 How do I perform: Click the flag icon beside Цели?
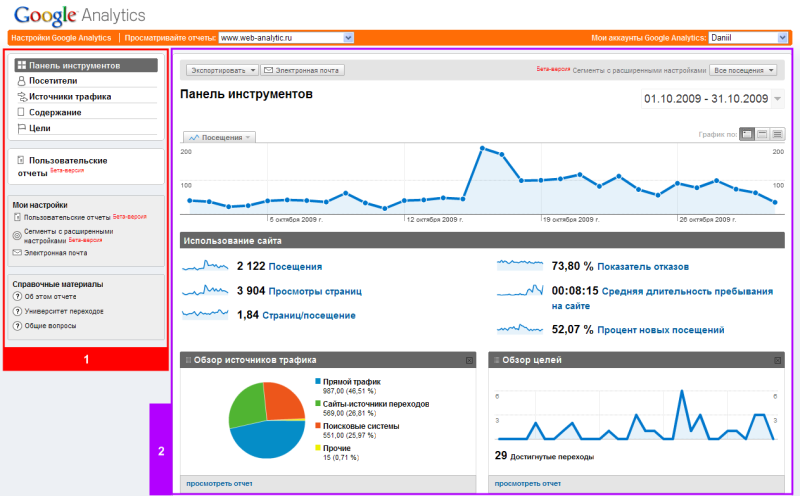click(21, 129)
